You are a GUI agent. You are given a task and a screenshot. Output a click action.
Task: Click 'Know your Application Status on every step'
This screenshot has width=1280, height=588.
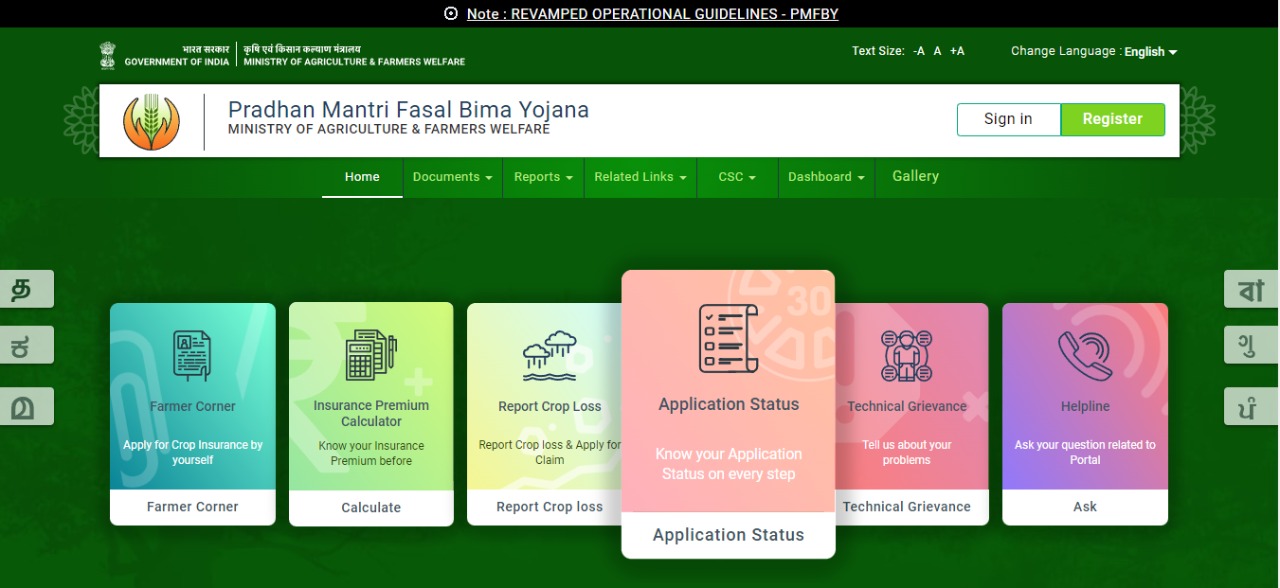tap(729, 464)
